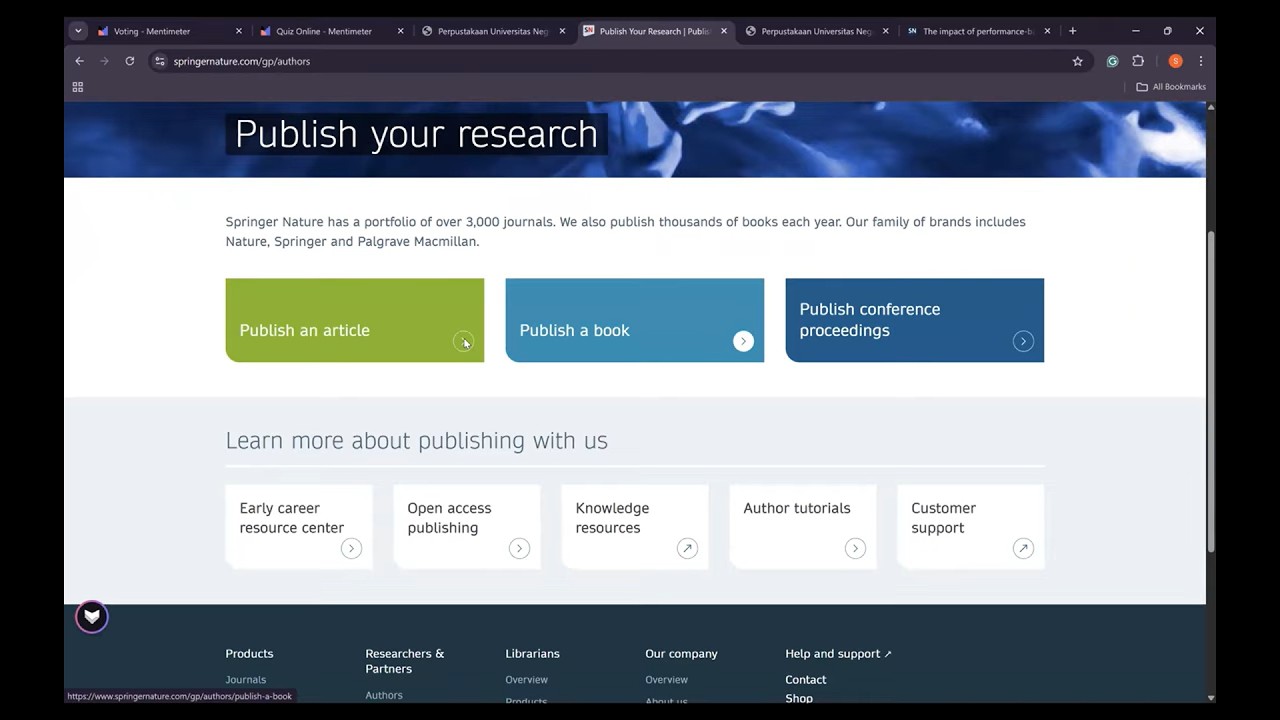Open Help and support footer link
Image resolution: width=1280 pixels, height=720 pixels.
838,654
